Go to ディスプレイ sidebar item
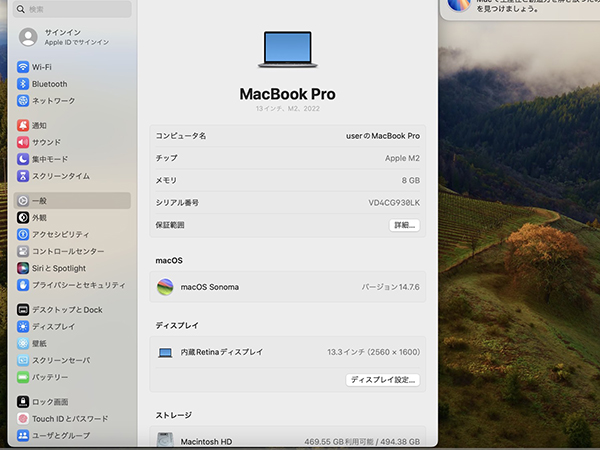This screenshot has width=600, height=450. point(72,326)
